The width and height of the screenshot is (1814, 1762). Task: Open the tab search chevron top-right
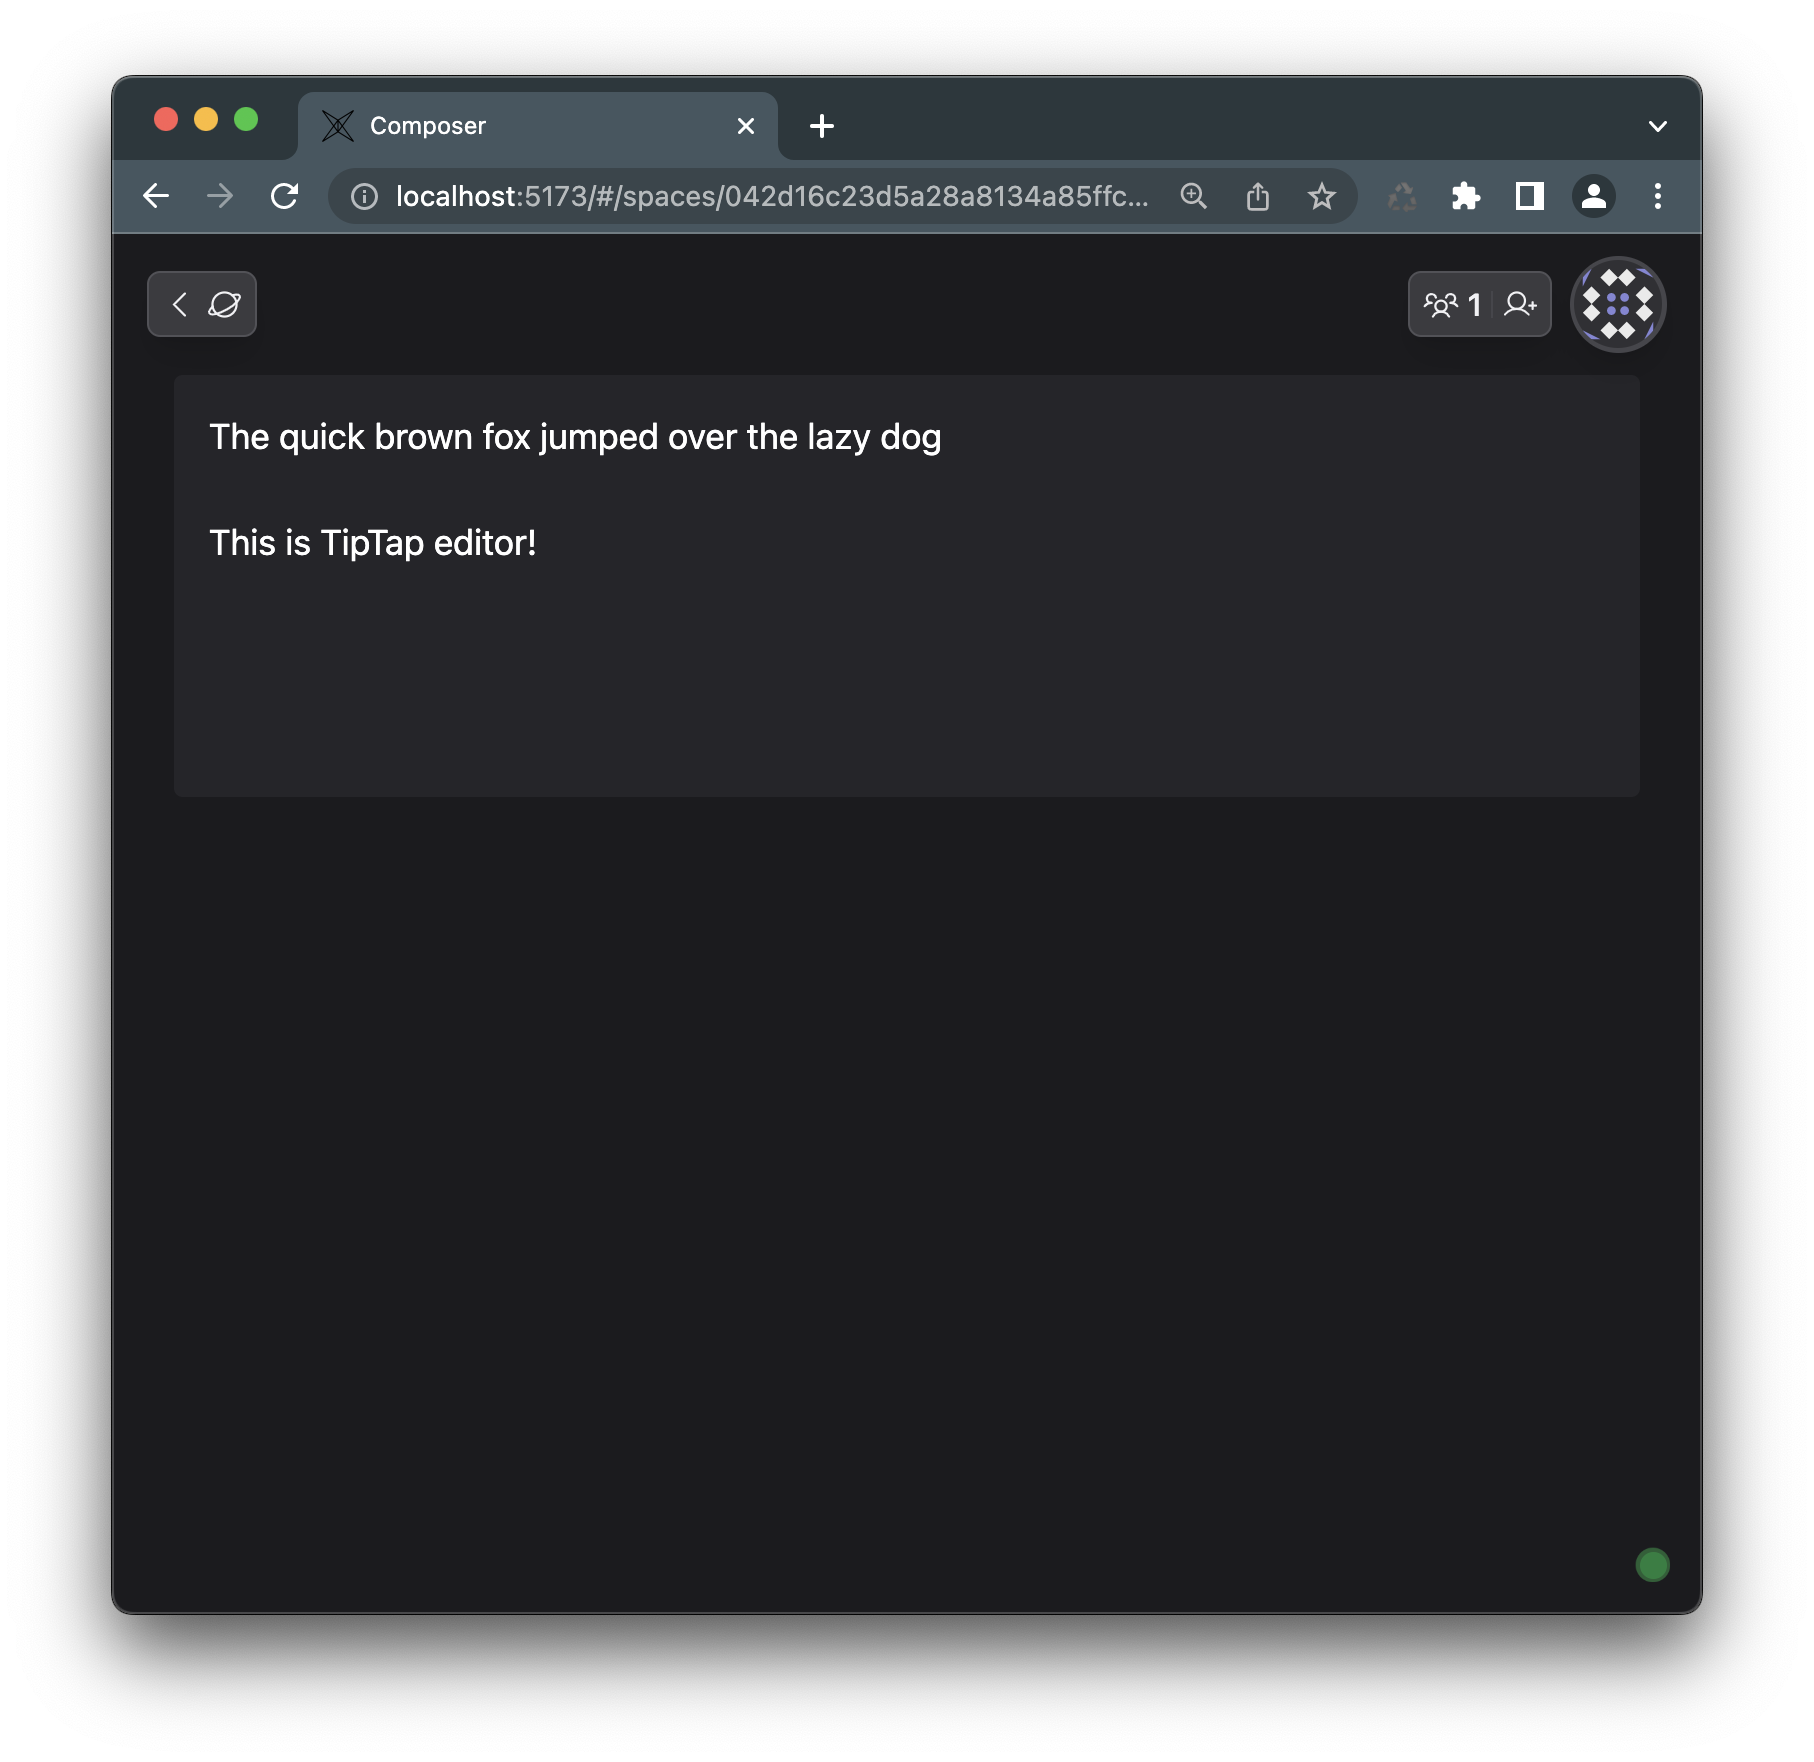(1657, 125)
